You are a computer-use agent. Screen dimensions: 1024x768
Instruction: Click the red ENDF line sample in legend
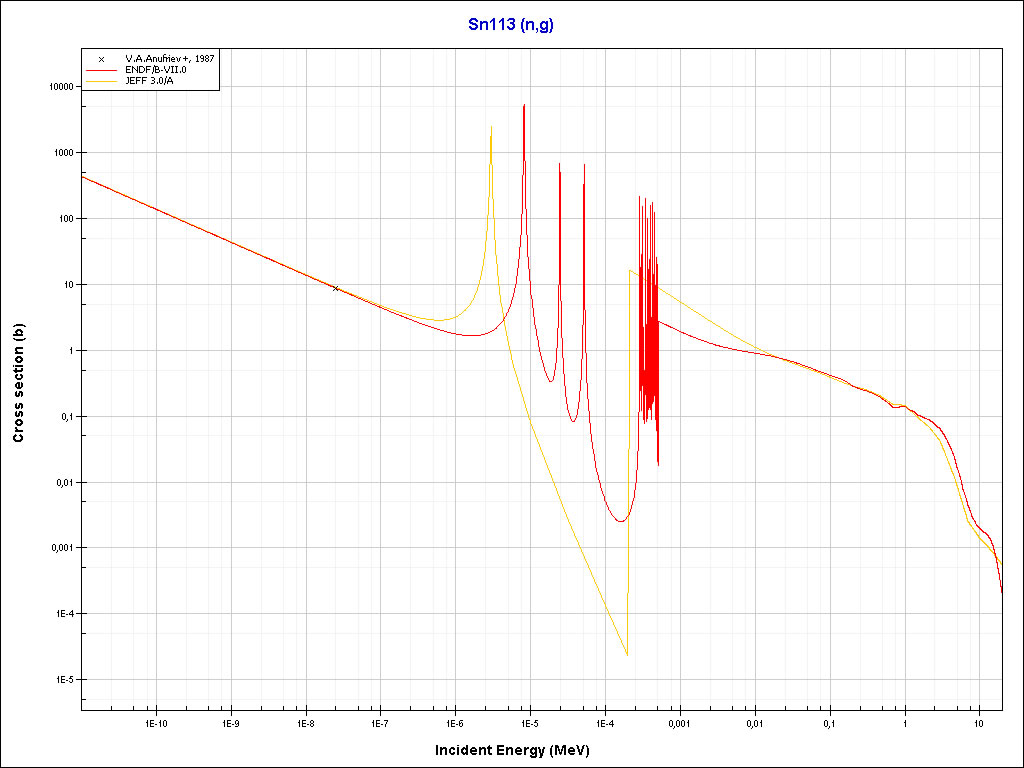coord(101,70)
